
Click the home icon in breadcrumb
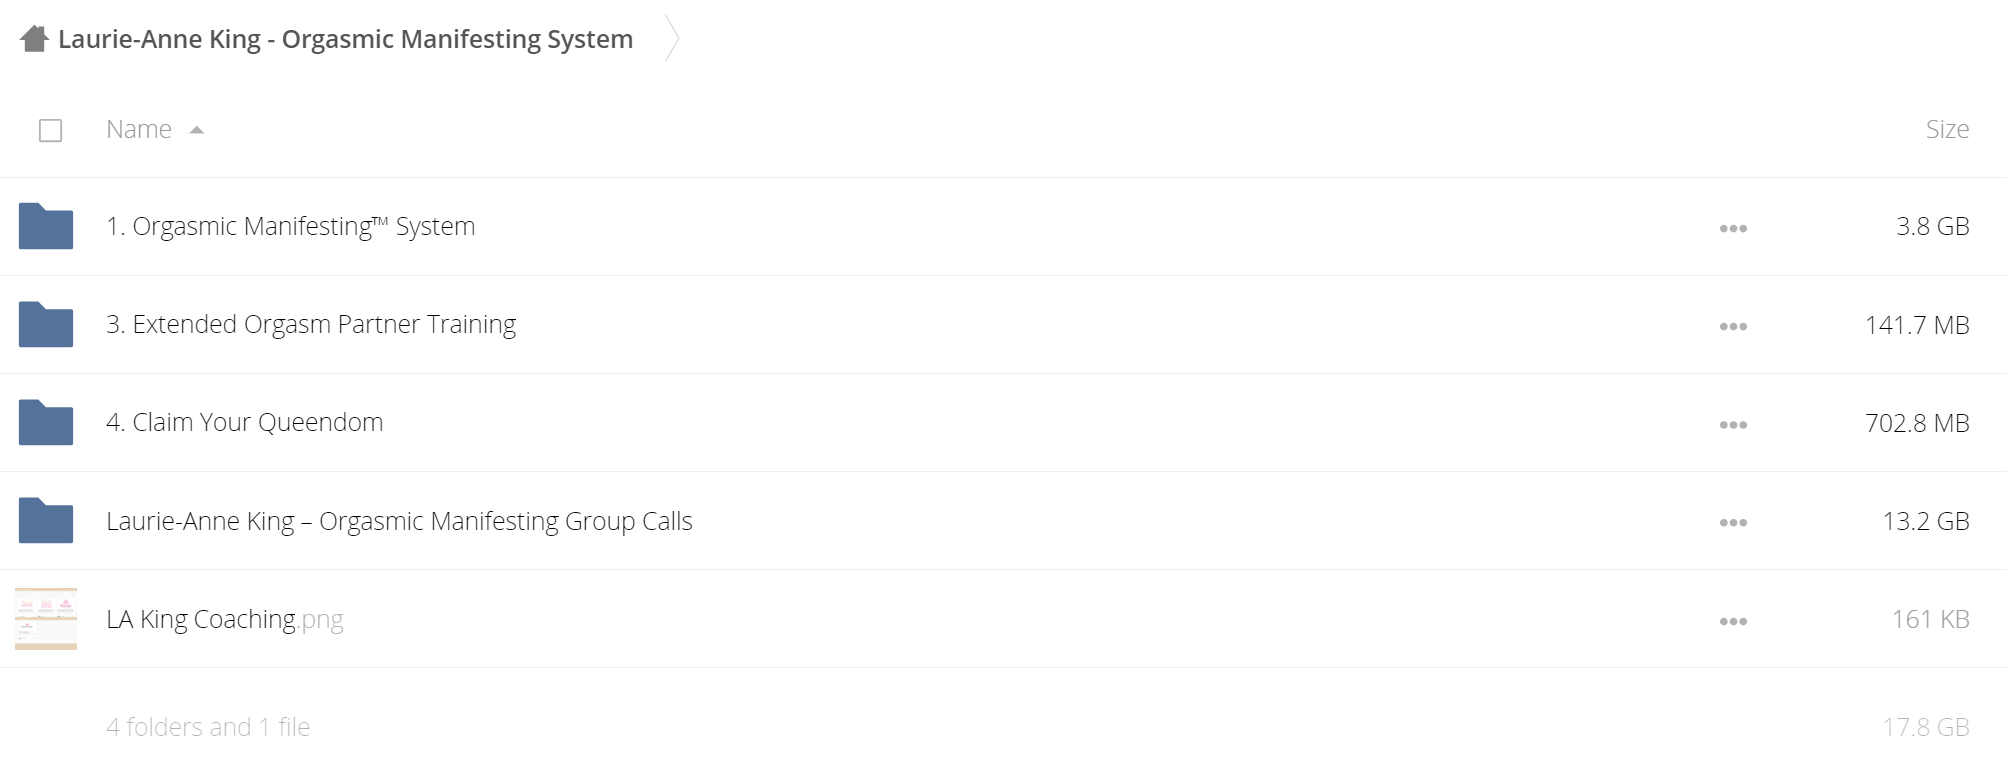pyautogui.click(x=34, y=39)
